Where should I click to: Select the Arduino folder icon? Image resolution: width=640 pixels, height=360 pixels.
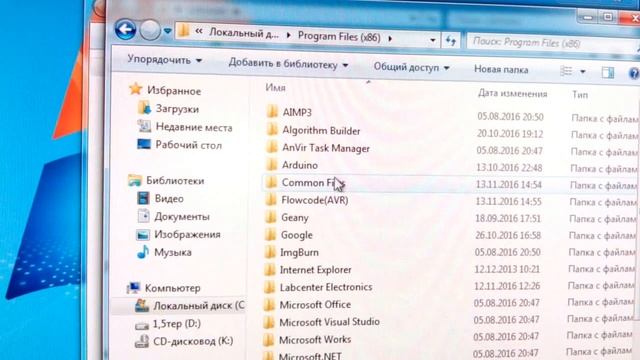click(x=272, y=164)
